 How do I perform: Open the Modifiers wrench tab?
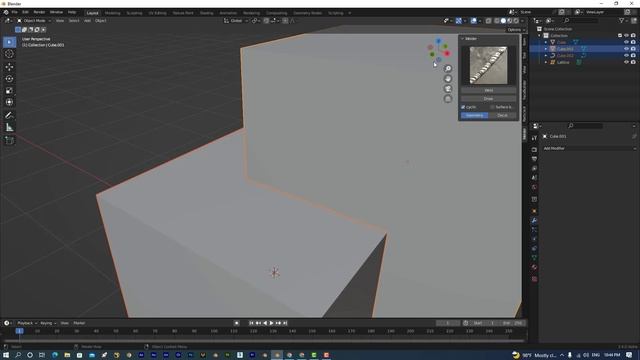click(x=534, y=220)
